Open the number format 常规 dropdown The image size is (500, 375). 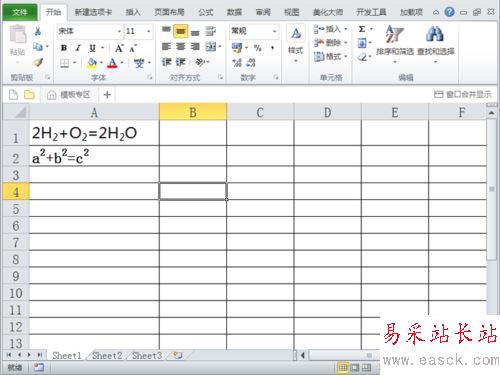[274, 31]
